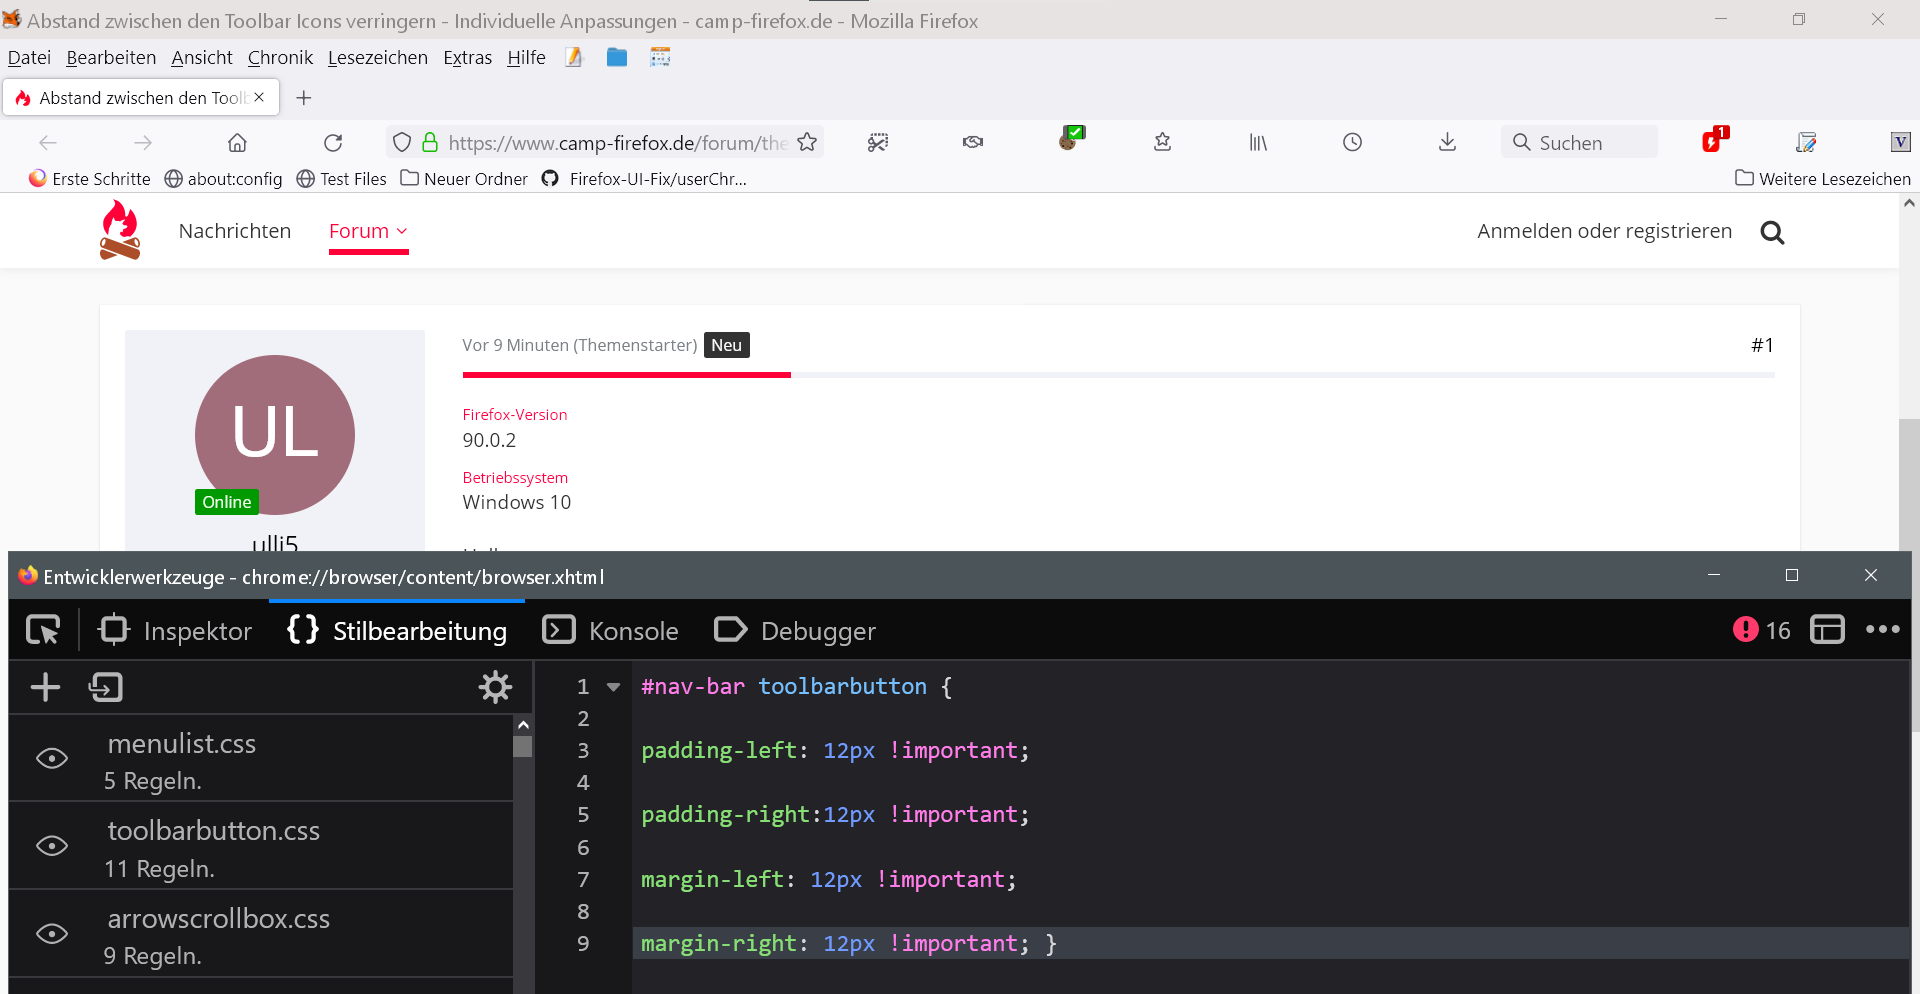Image resolution: width=1920 pixels, height=994 pixels.
Task: Open the style editor options gear
Action: click(495, 687)
